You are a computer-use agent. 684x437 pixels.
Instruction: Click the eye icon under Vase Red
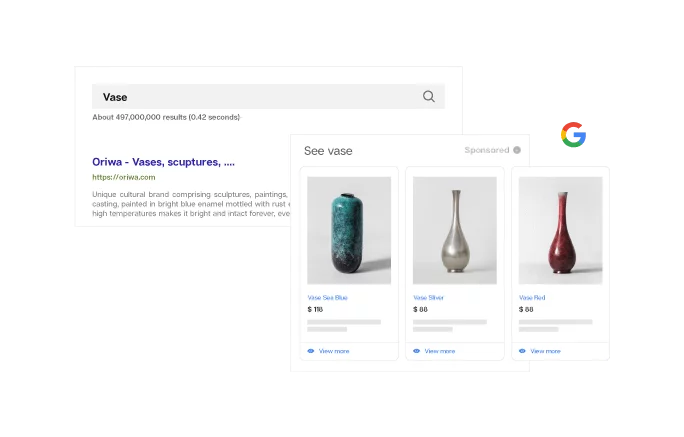pyautogui.click(x=522, y=351)
